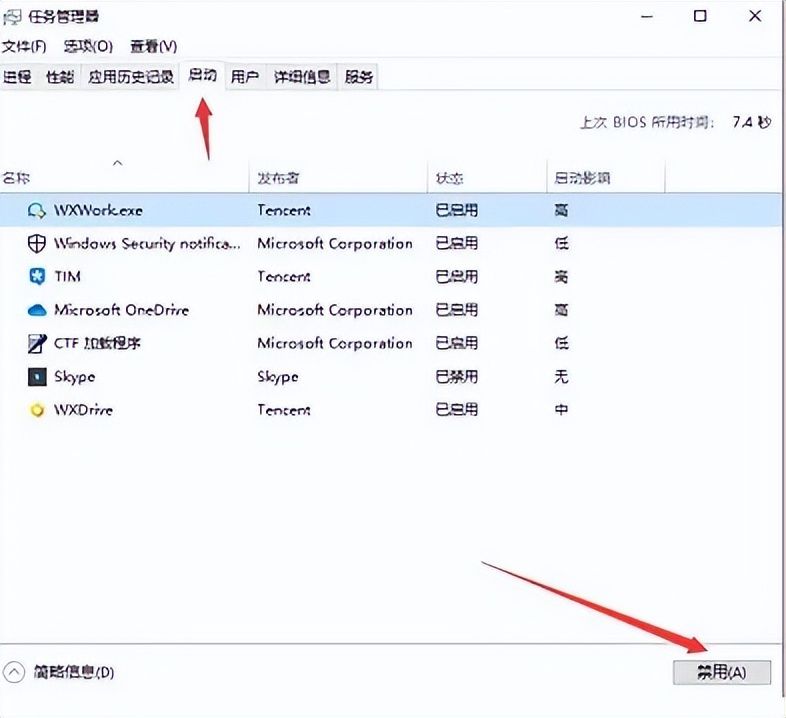Select the CTF 加载程序 entry name
This screenshot has height=718, width=786.
97,343
